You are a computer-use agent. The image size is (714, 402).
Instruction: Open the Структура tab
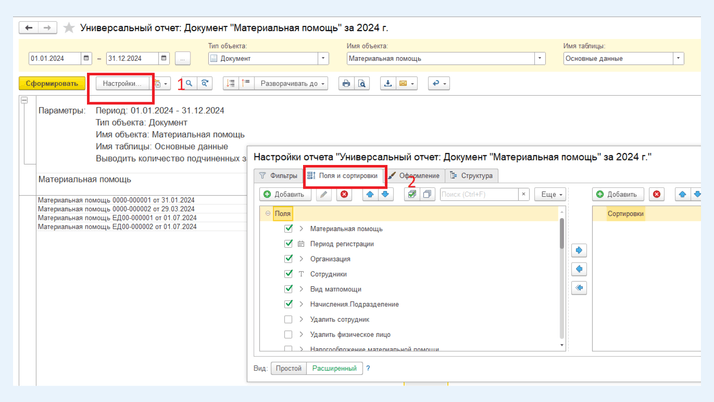[472, 176]
